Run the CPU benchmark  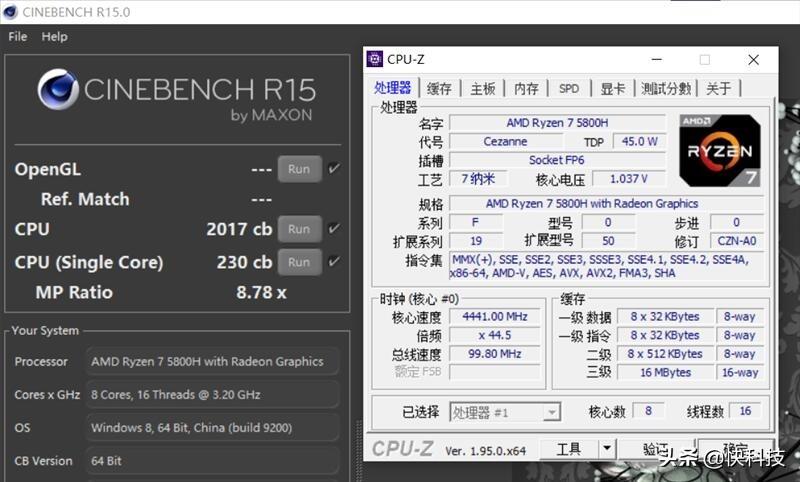[x=299, y=229]
